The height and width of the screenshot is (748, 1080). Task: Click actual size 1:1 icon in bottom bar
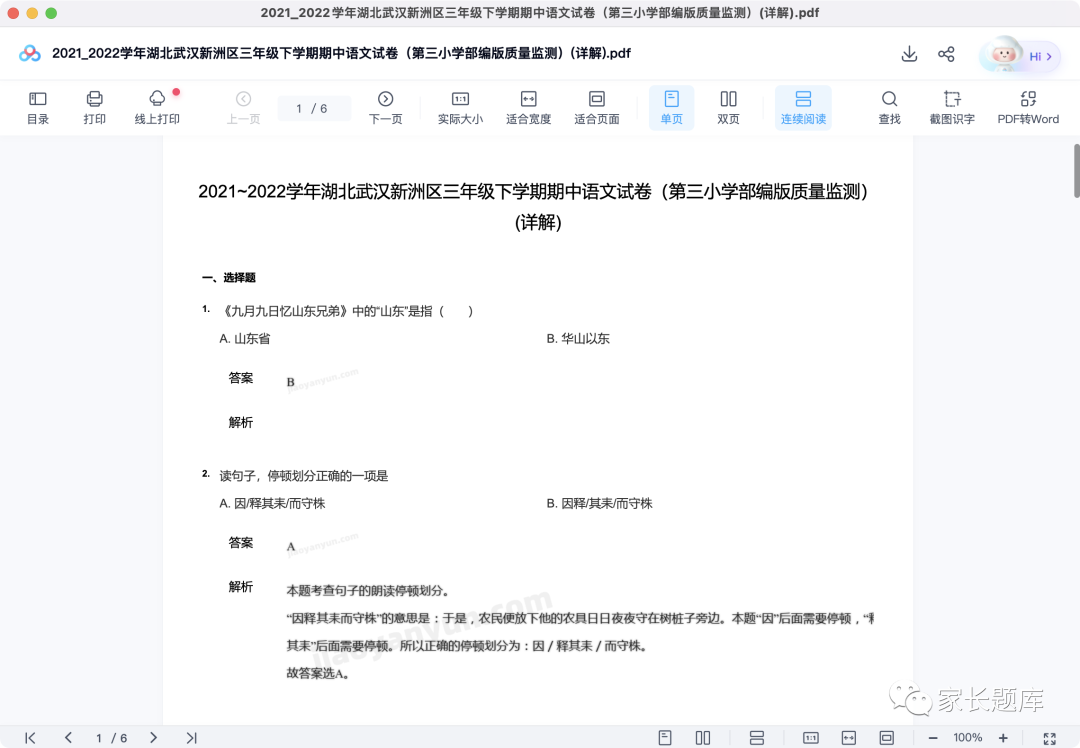(x=811, y=738)
